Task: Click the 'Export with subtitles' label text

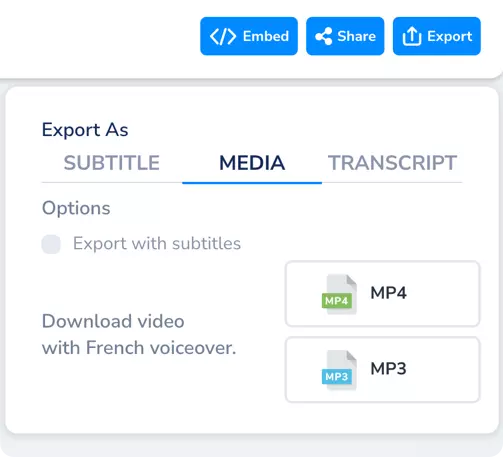Action: 157,243
